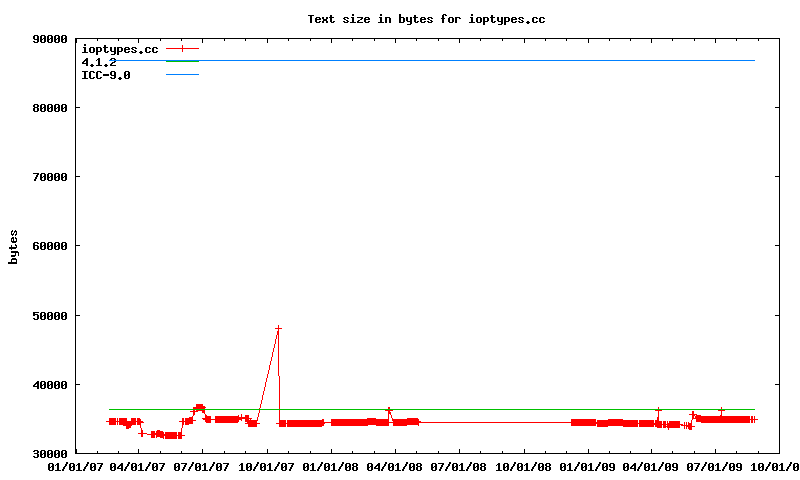Click the 90000 y-axis tick label

[49, 39]
